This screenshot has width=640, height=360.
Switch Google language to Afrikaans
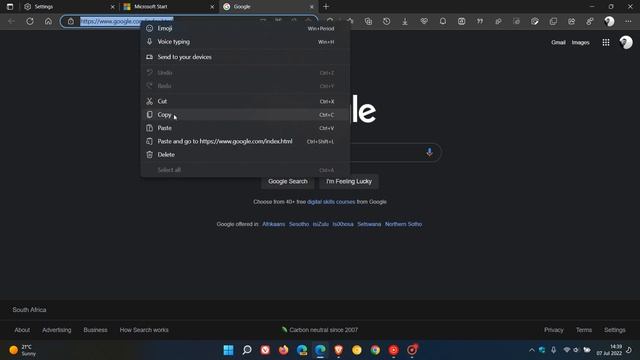273,224
